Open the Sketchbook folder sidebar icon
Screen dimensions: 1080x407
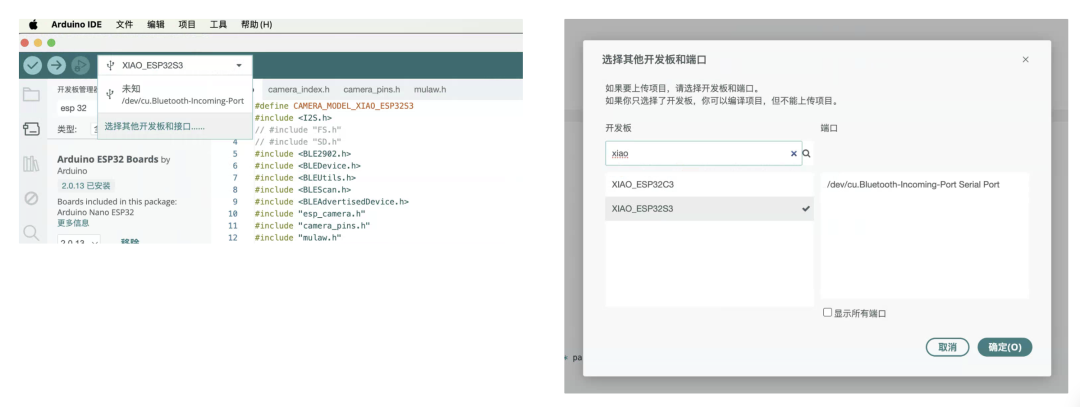31,94
